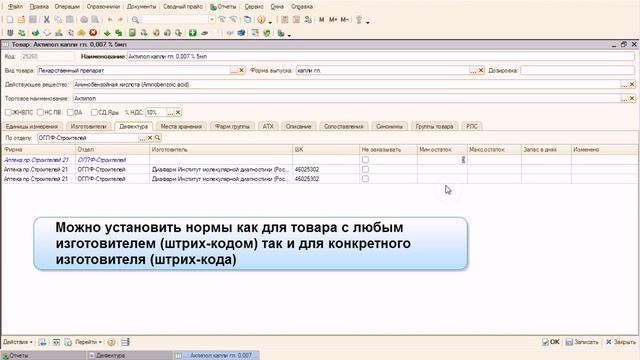Toggle the НС ПВ checkbox
Image resolution: width=640 pixels, height=360 pixels.
pyautogui.click(x=40, y=112)
